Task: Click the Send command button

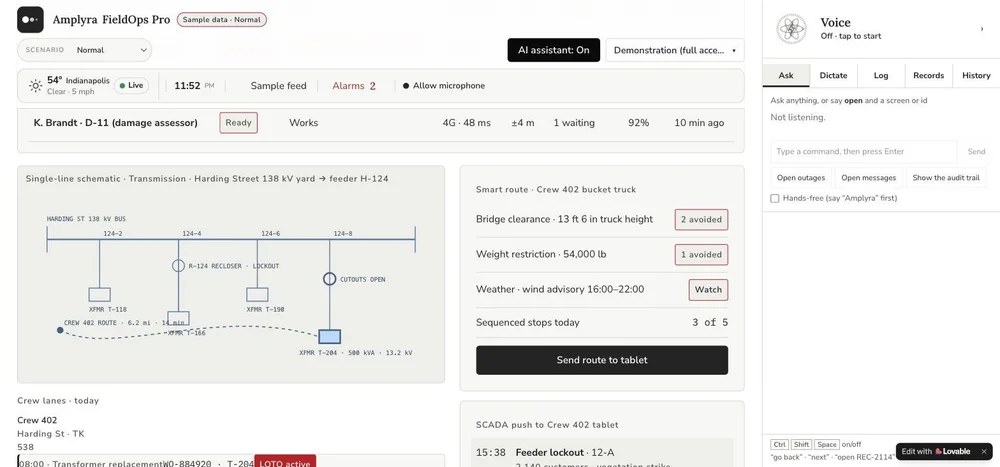Action: [976, 152]
